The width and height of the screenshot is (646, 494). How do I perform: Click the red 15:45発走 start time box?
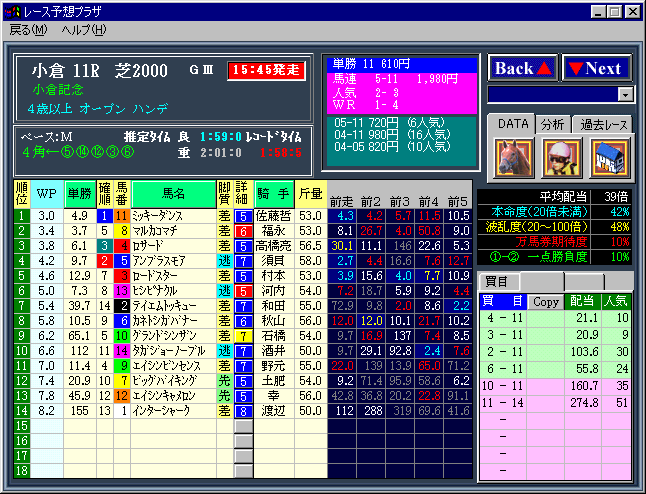coord(263,71)
